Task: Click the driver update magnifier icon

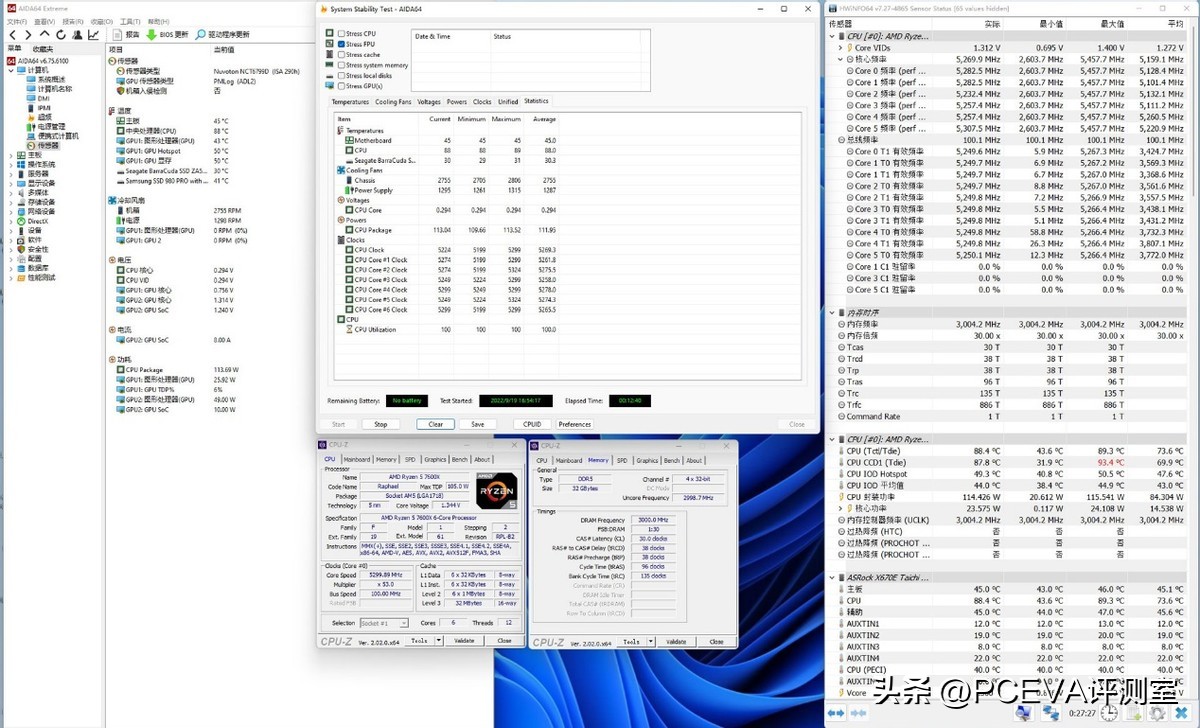Action: pos(201,34)
